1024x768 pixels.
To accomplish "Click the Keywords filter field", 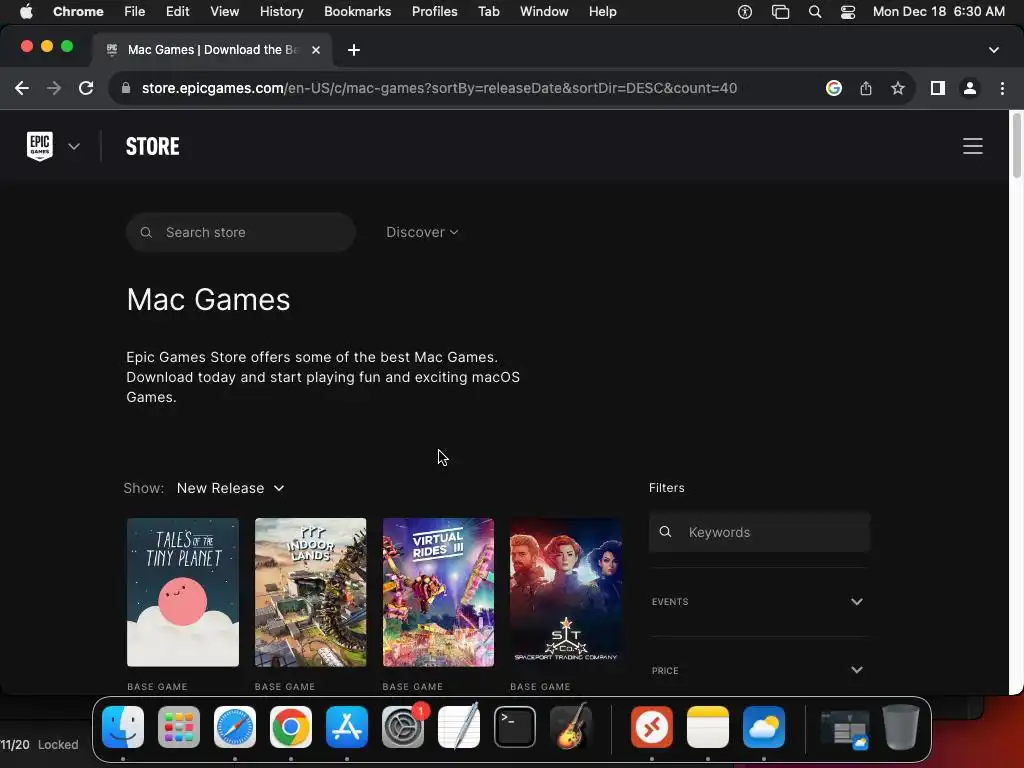I will [759, 532].
